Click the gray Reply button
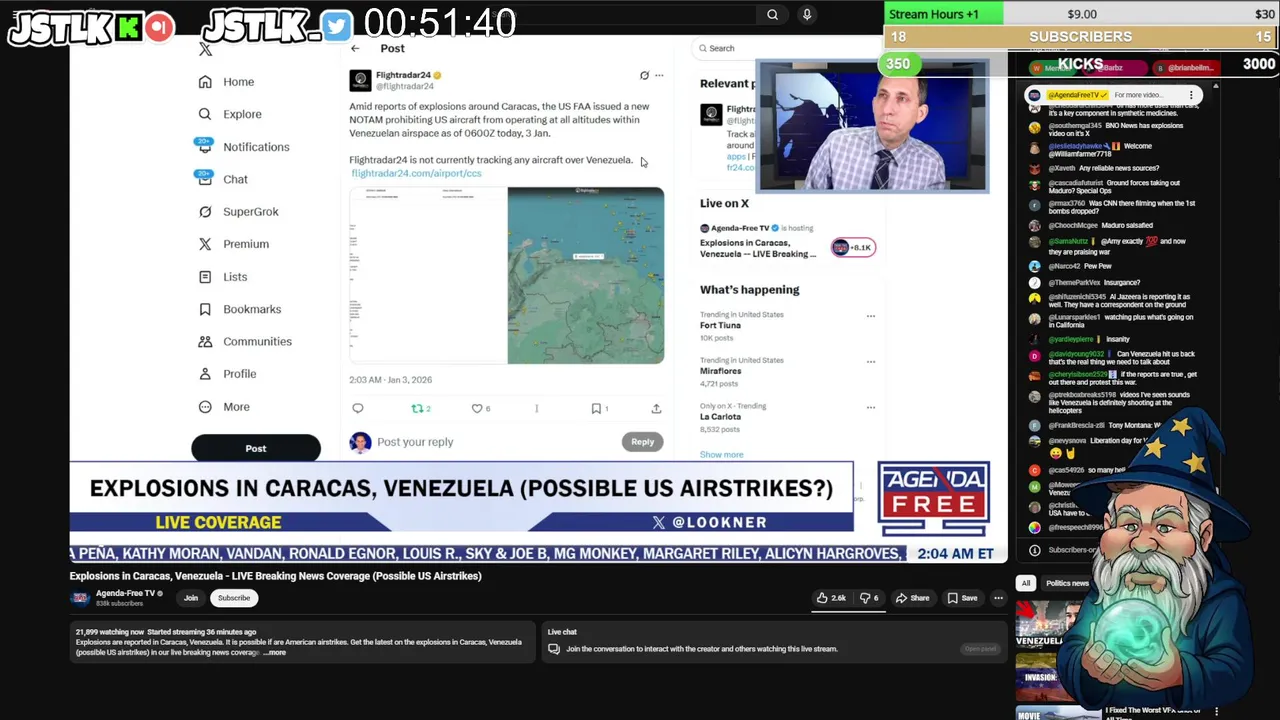Viewport: 1280px width, 720px height. tap(642, 442)
